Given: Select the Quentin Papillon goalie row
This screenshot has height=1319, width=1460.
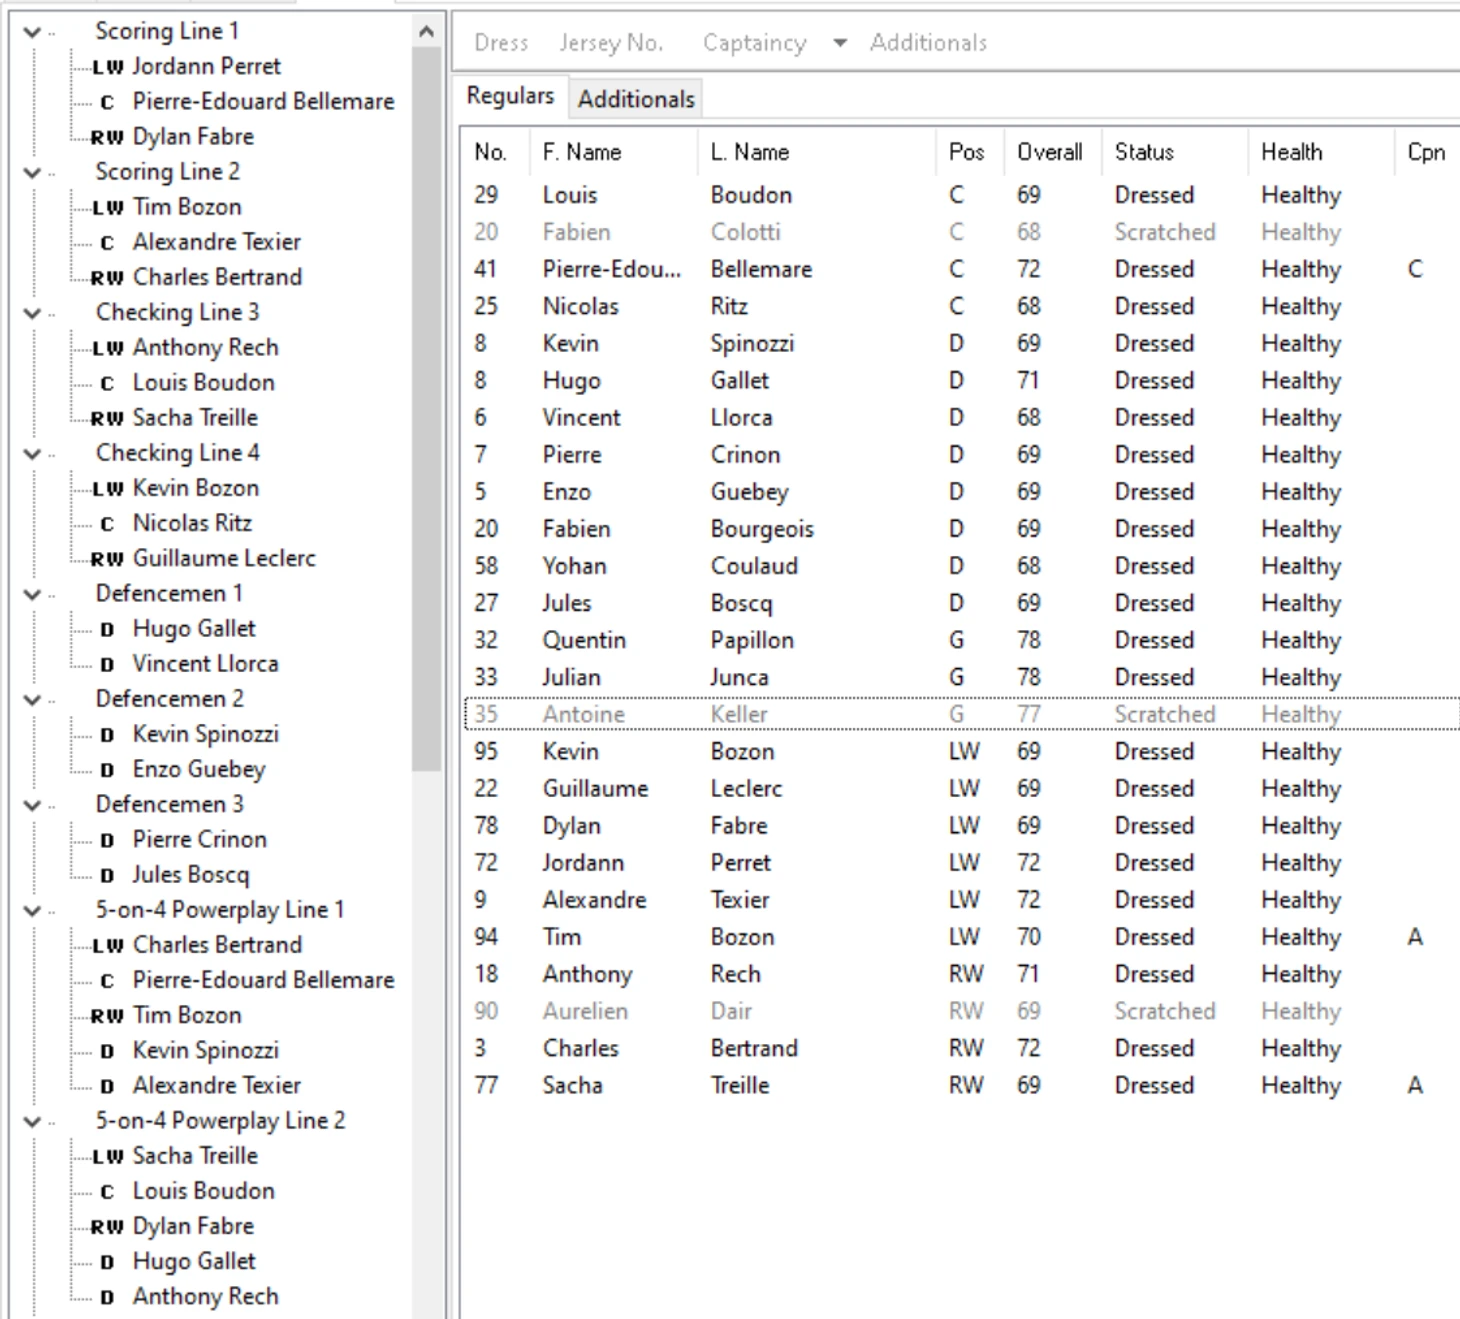Looking at the screenshot, I should [962, 640].
